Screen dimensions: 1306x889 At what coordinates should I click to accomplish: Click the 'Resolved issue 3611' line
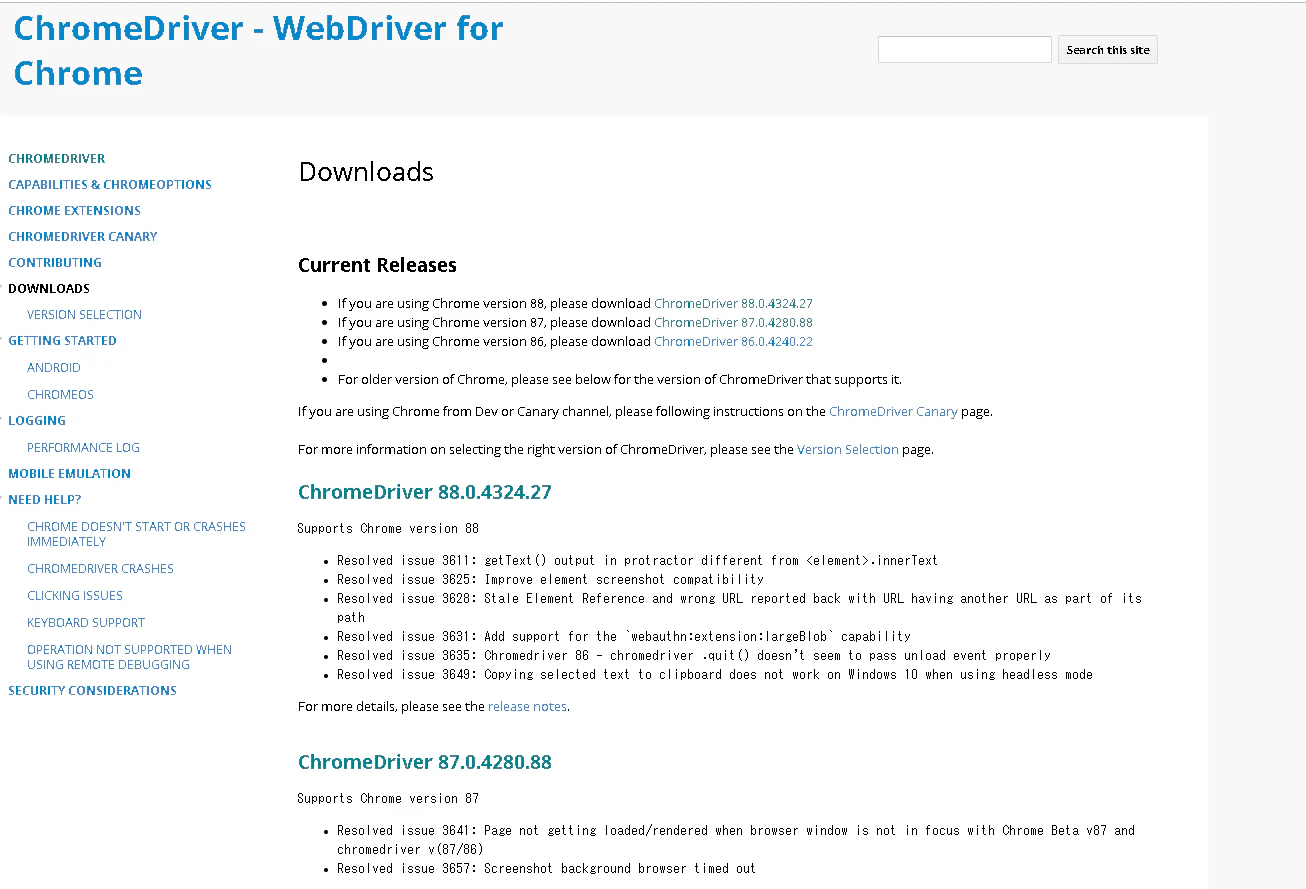point(637,560)
